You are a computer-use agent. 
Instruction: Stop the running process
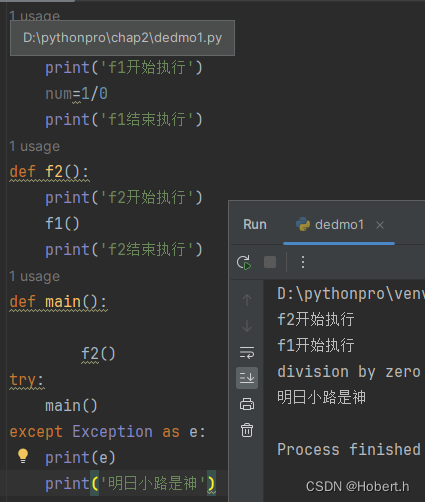(x=270, y=262)
